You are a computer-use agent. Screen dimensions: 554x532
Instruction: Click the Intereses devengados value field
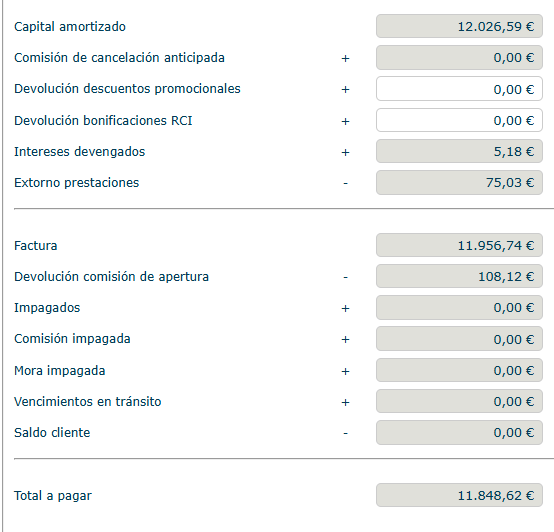[459, 151]
